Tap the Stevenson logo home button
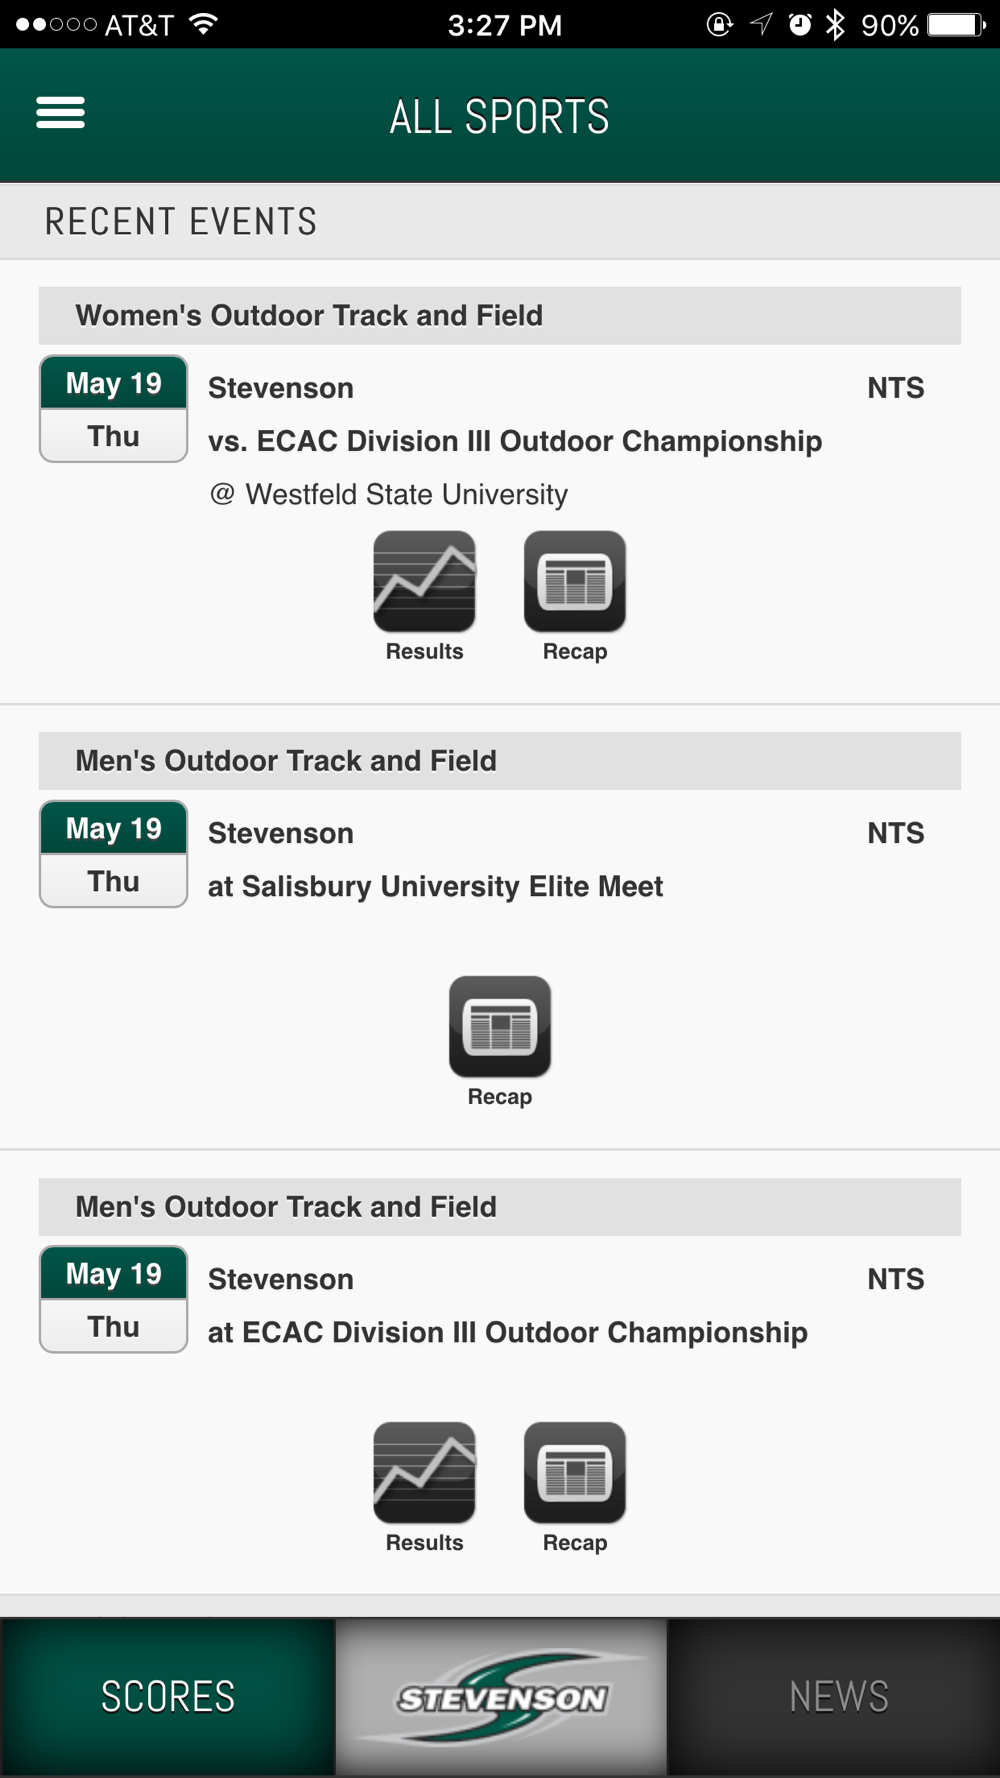Image resolution: width=1000 pixels, height=1778 pixels. [x=501, y=1697]
